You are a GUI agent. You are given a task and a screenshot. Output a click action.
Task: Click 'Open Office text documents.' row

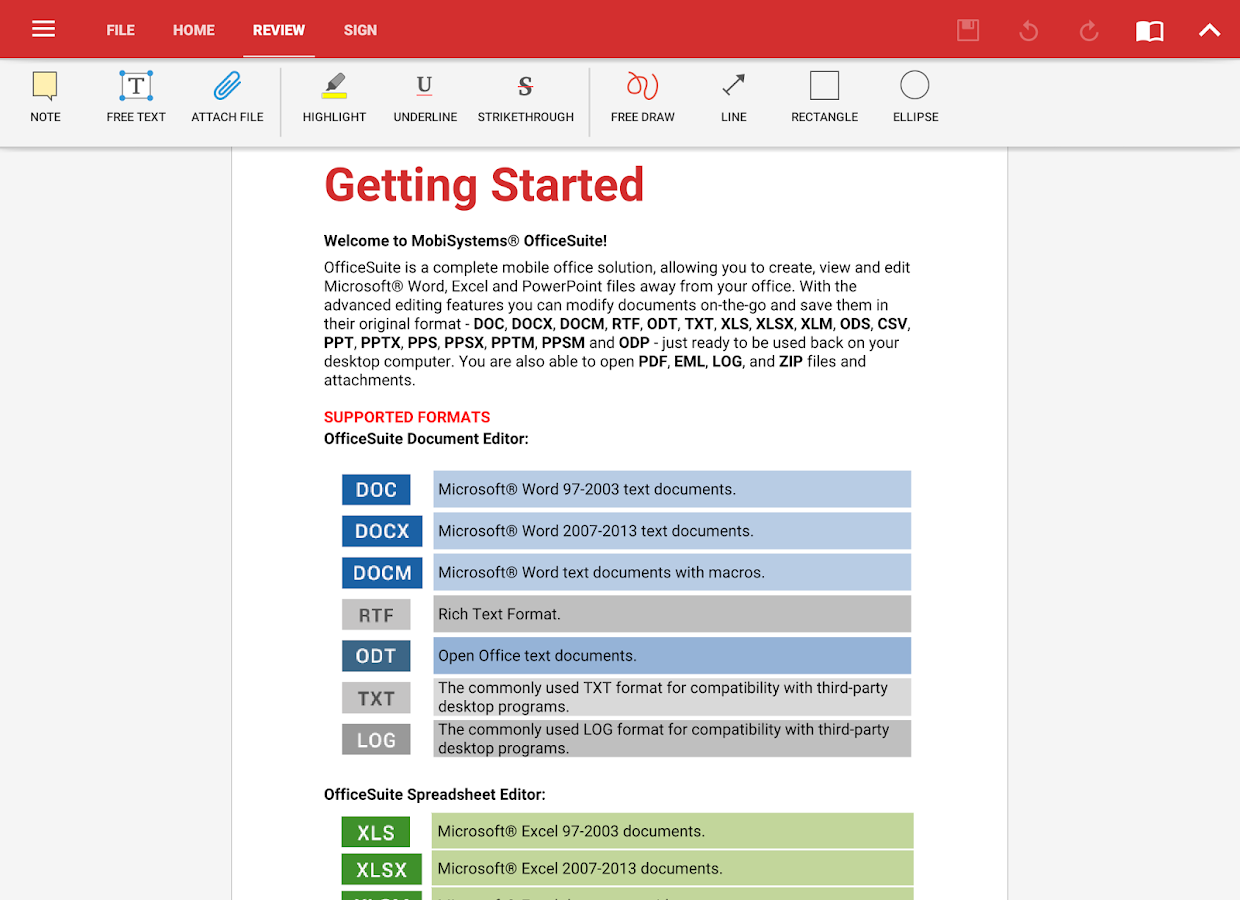click(672, 656)
